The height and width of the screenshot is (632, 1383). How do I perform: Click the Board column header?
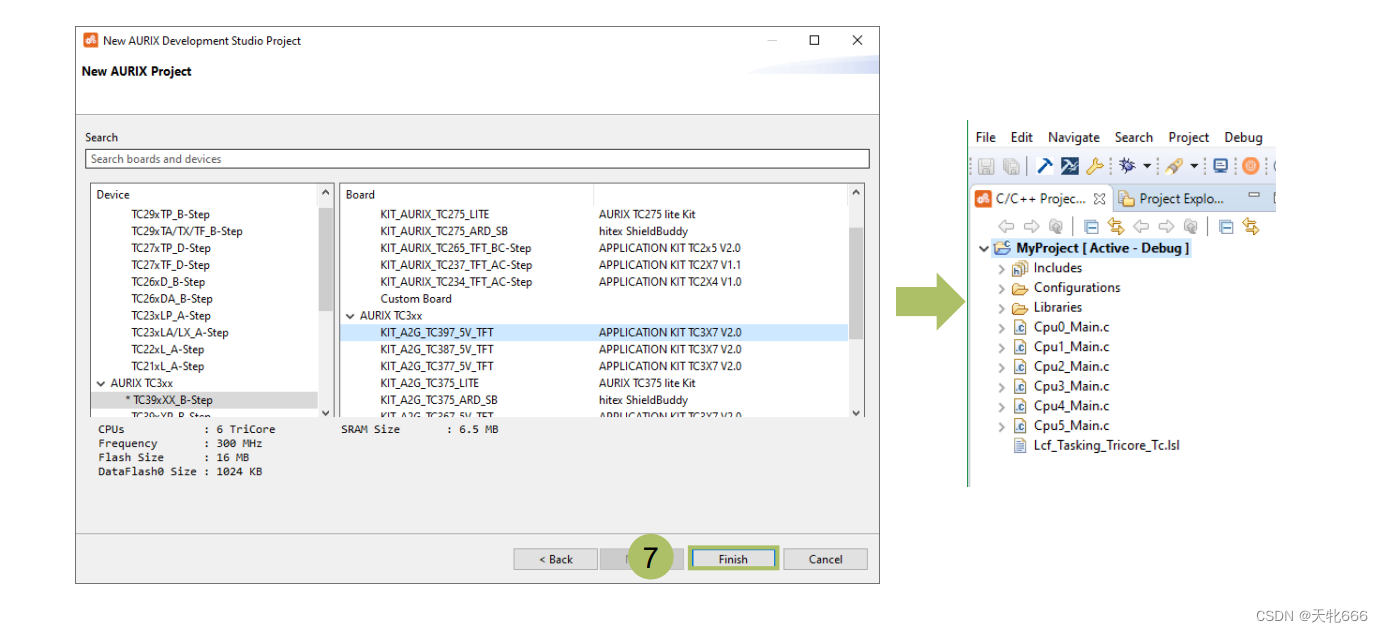pos(467,195)
